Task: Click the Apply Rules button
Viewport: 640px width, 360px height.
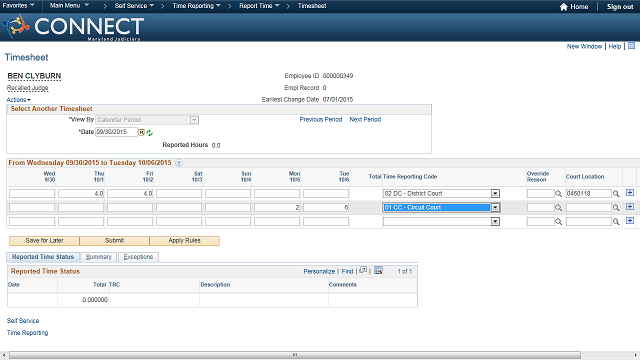Action: [x=184, y=241]
